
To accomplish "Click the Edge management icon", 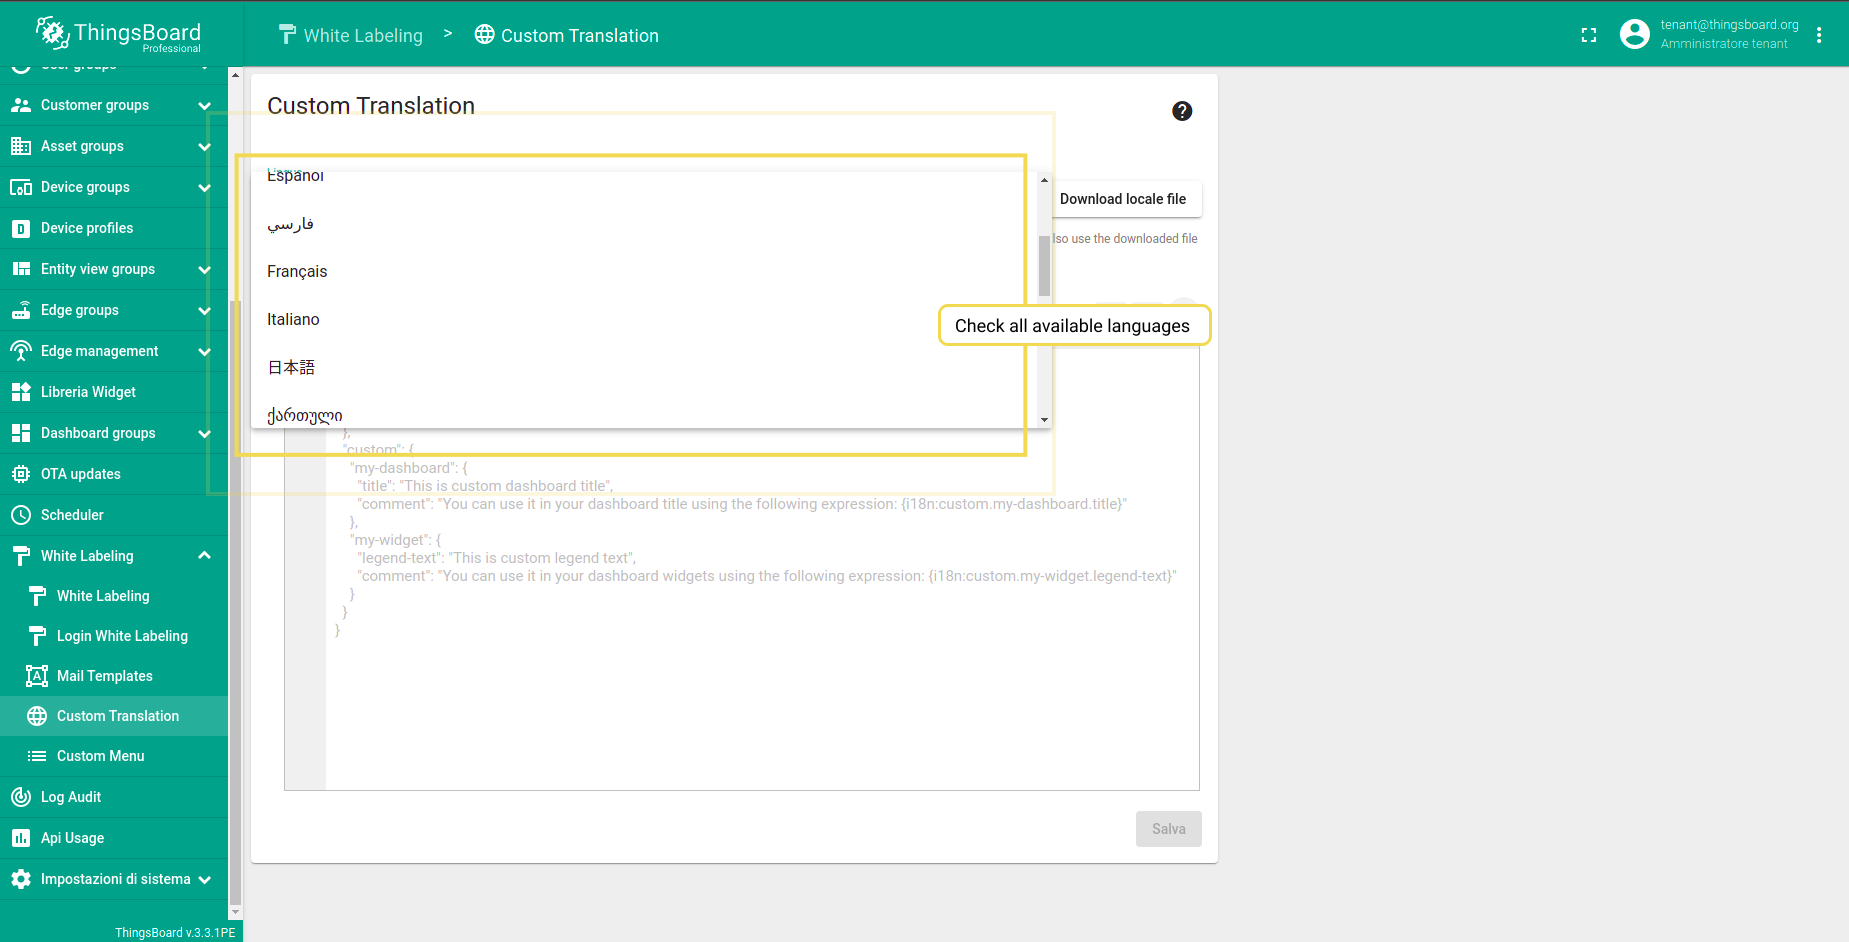I will pyautogui.click(x=21, y=351).
